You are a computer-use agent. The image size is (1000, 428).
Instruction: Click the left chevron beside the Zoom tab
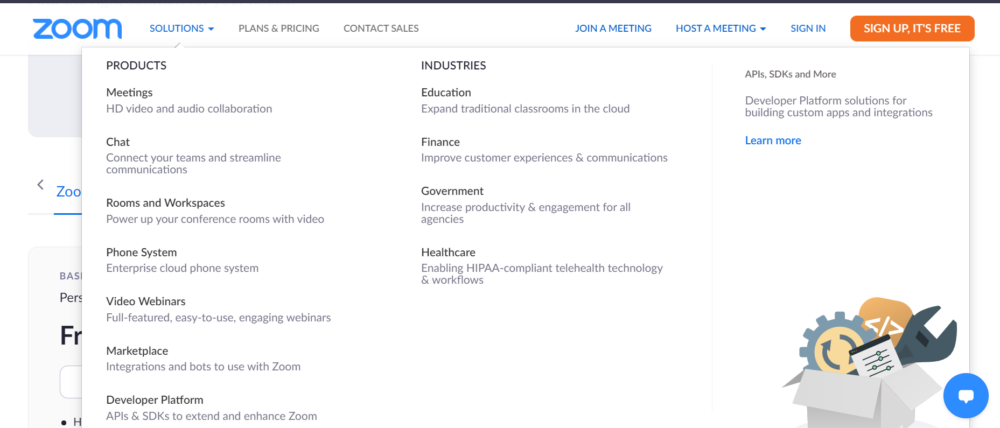(x=40, y=185)
